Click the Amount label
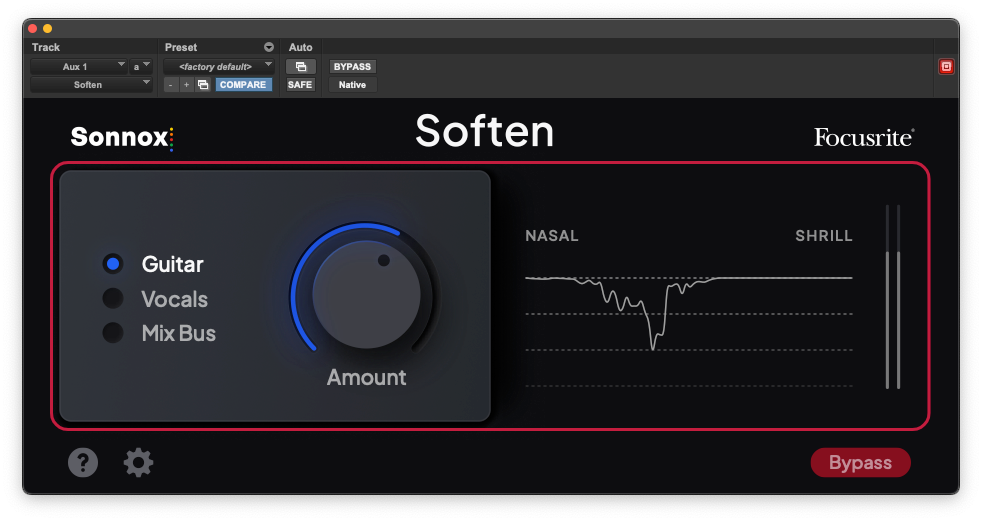 click(x=366, y=377)
